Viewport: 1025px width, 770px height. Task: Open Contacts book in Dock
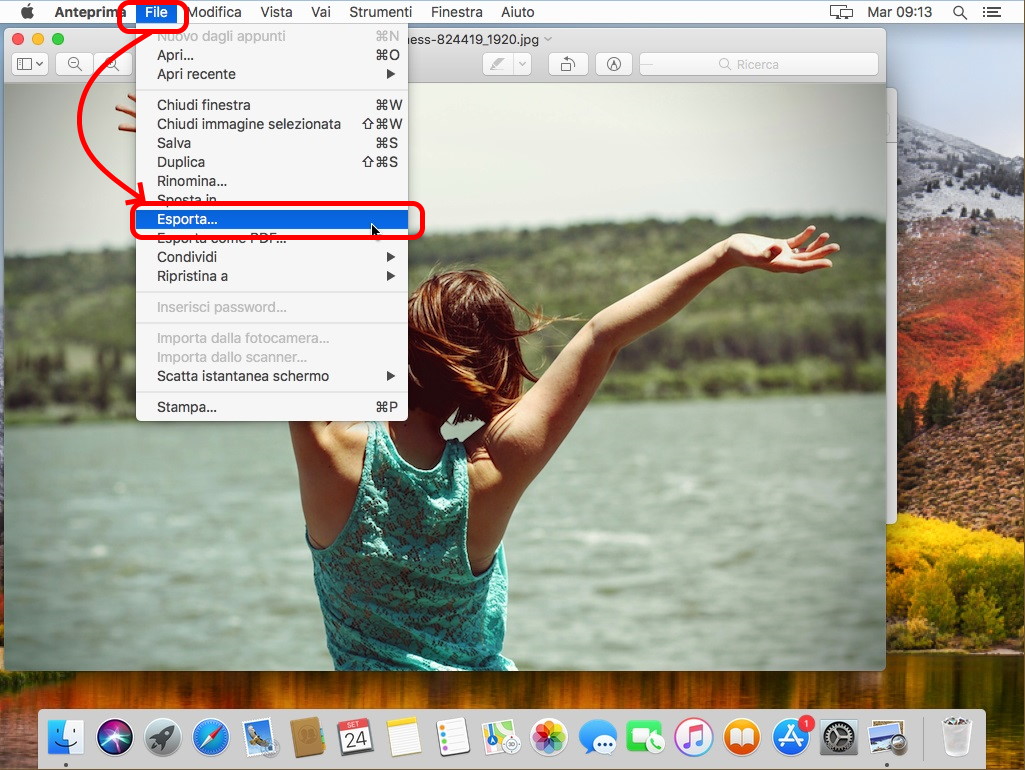307,737
